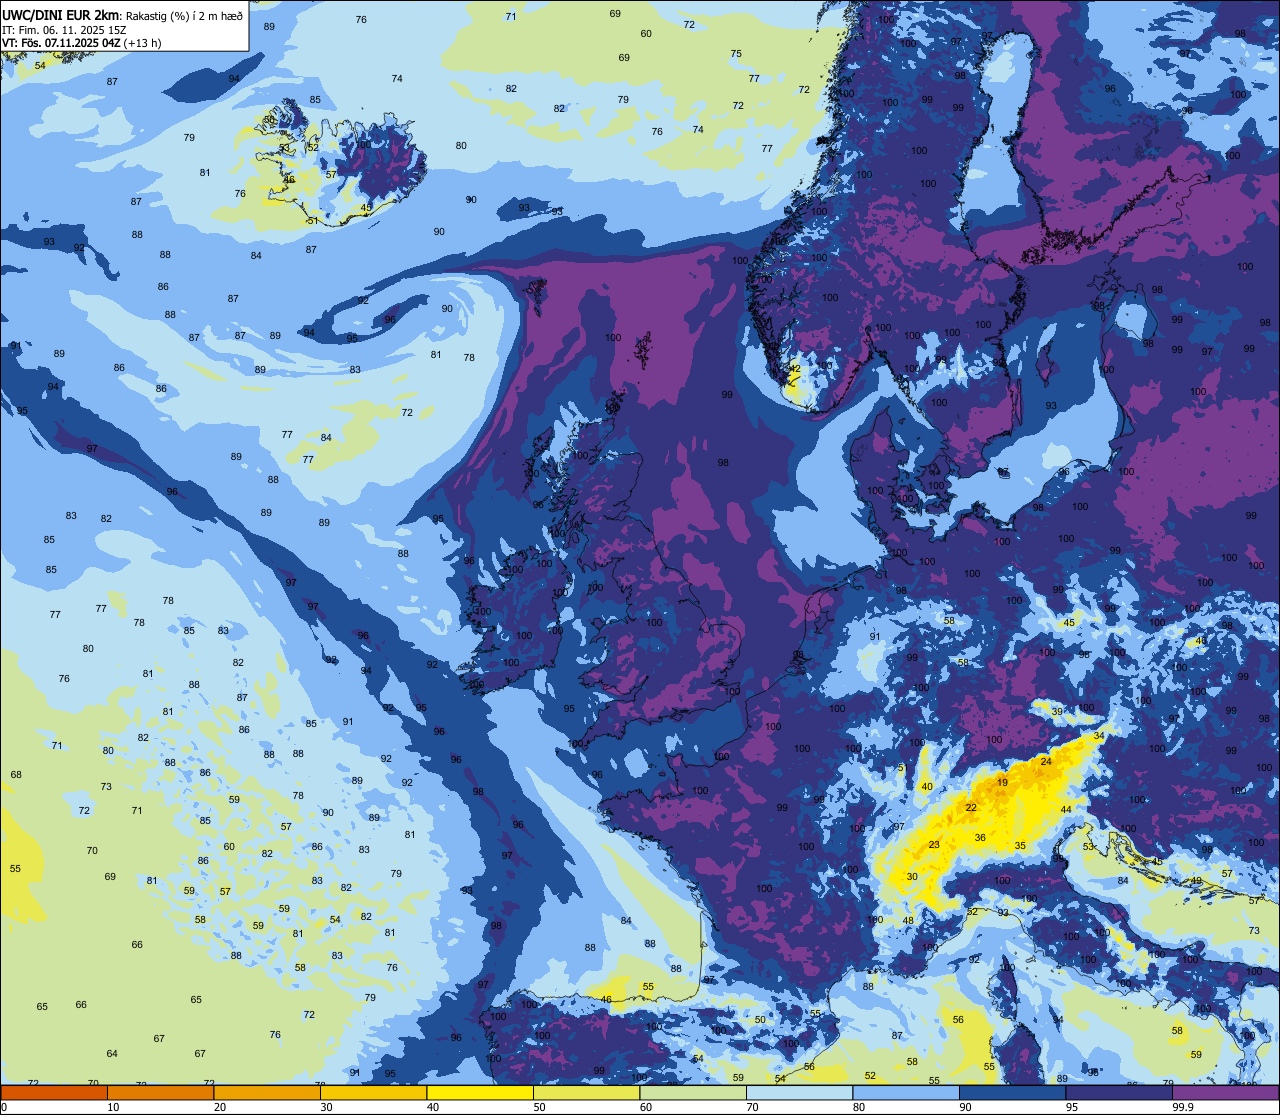Viewport: 1280px width, 1115px height.
Task: Click the "30" legend tick label
Action: coord(326,1107)
